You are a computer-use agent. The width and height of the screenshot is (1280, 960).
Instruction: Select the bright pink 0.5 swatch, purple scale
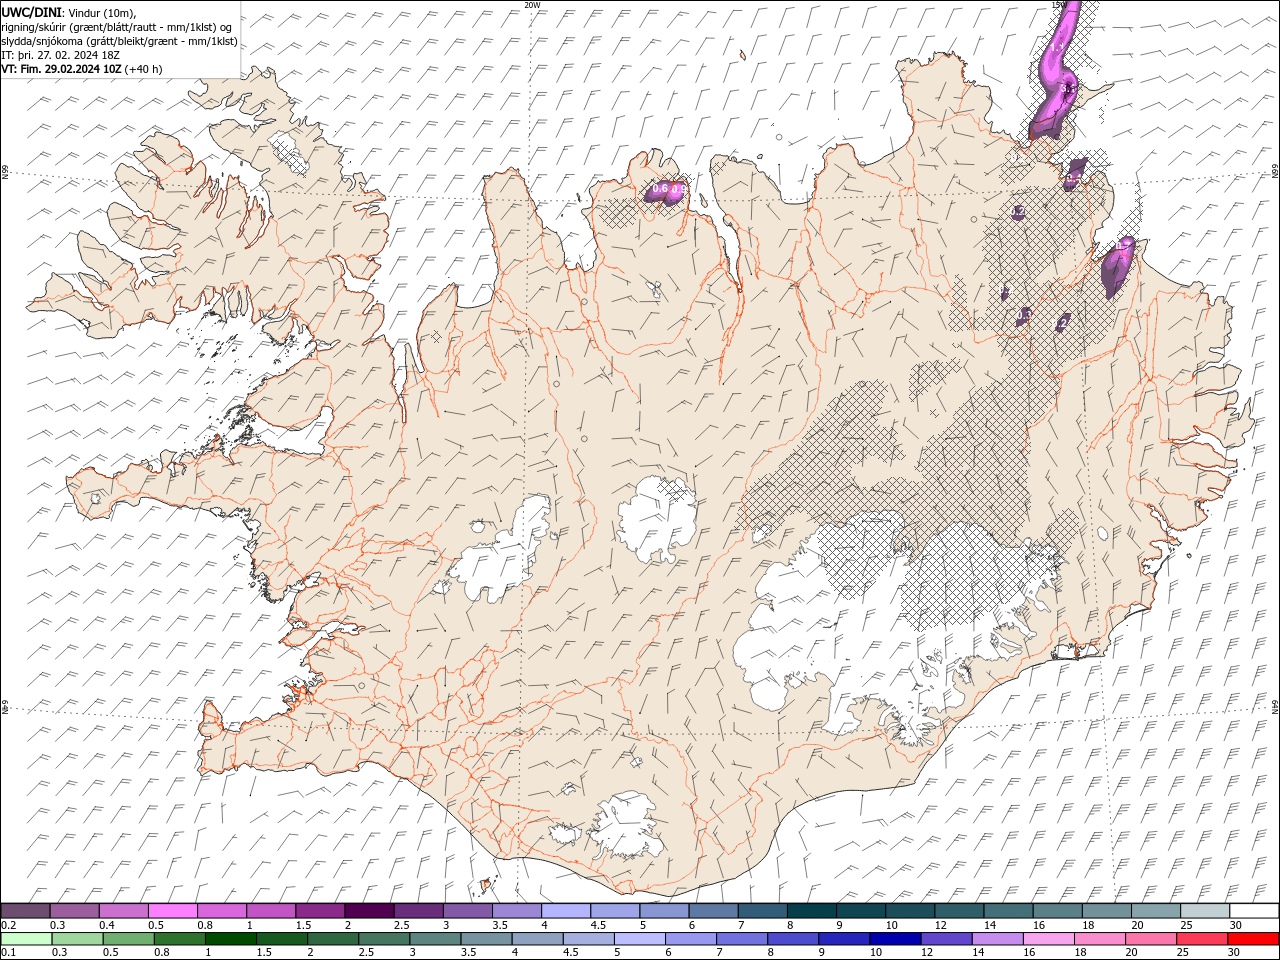point(172,911)
